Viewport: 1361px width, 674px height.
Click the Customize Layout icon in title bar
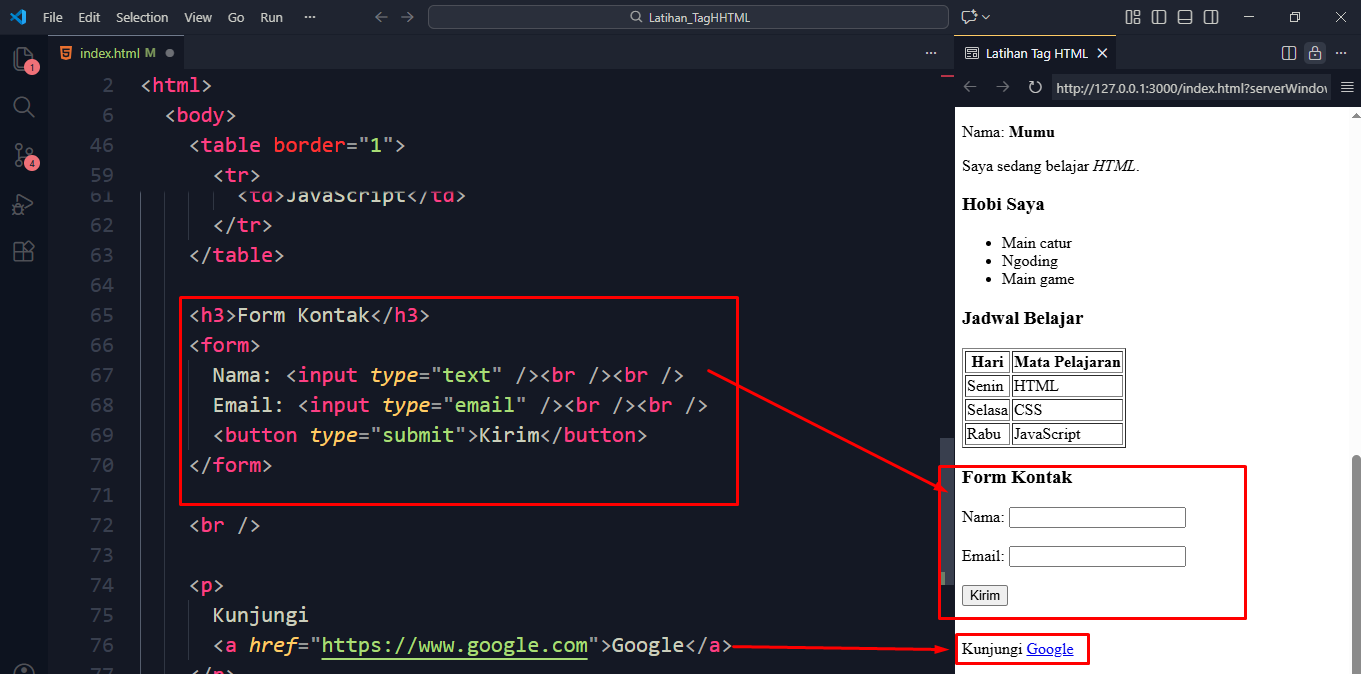tap(1133, 17)
